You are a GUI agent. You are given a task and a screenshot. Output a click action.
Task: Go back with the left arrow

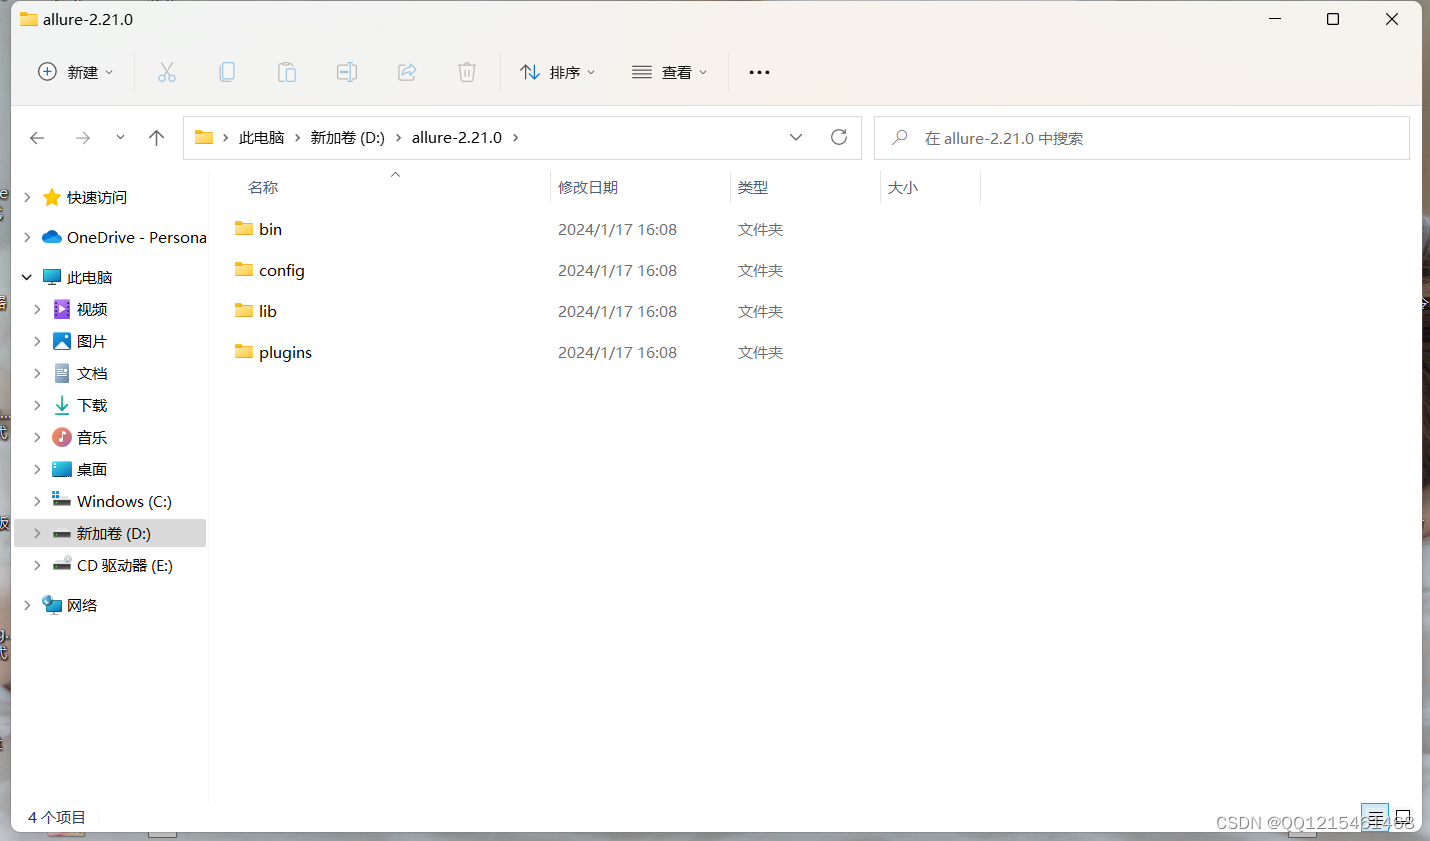pos(37,138)
